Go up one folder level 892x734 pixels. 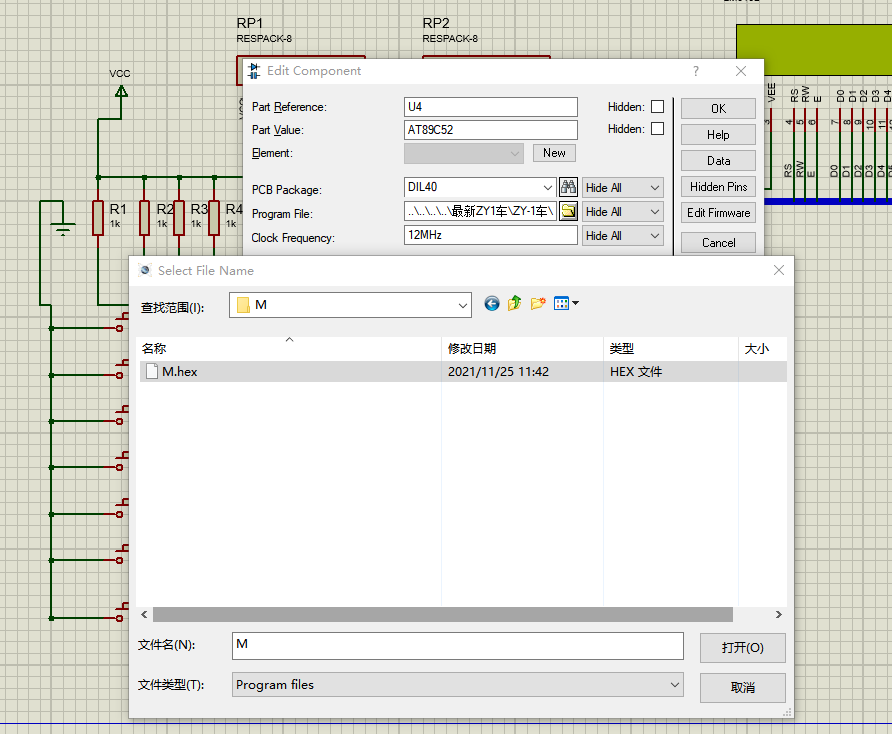tap(515, 303)
